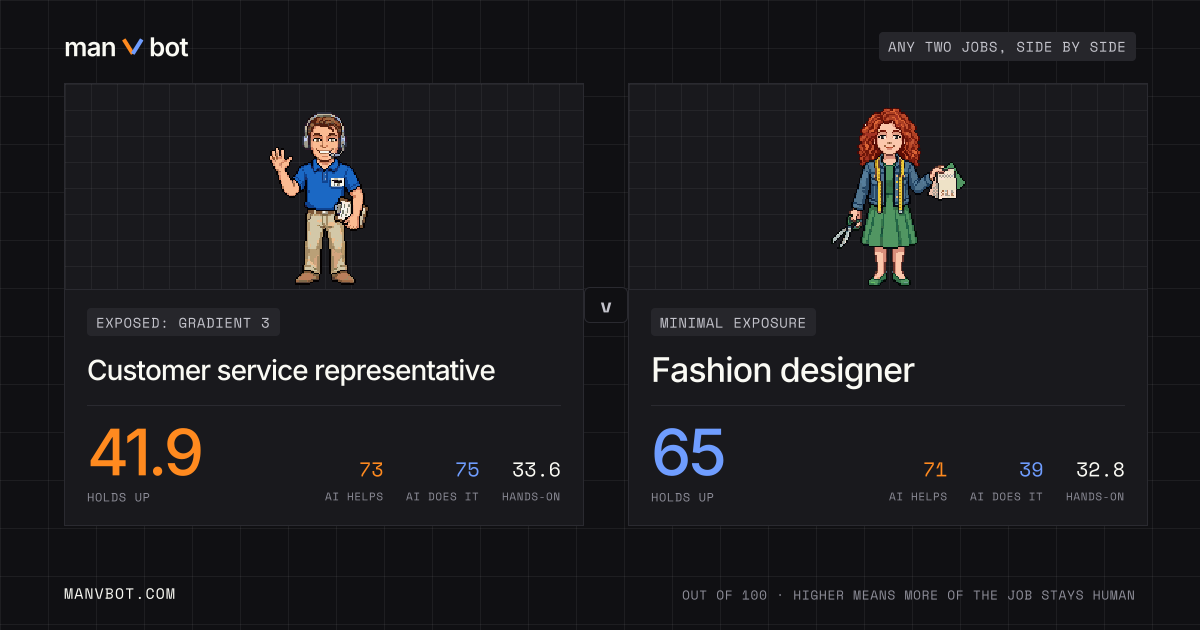Open the 'Fashion designer' job title
This screenshot has width=1200, height=630.
pyautogui.click(x=783, y=370)
